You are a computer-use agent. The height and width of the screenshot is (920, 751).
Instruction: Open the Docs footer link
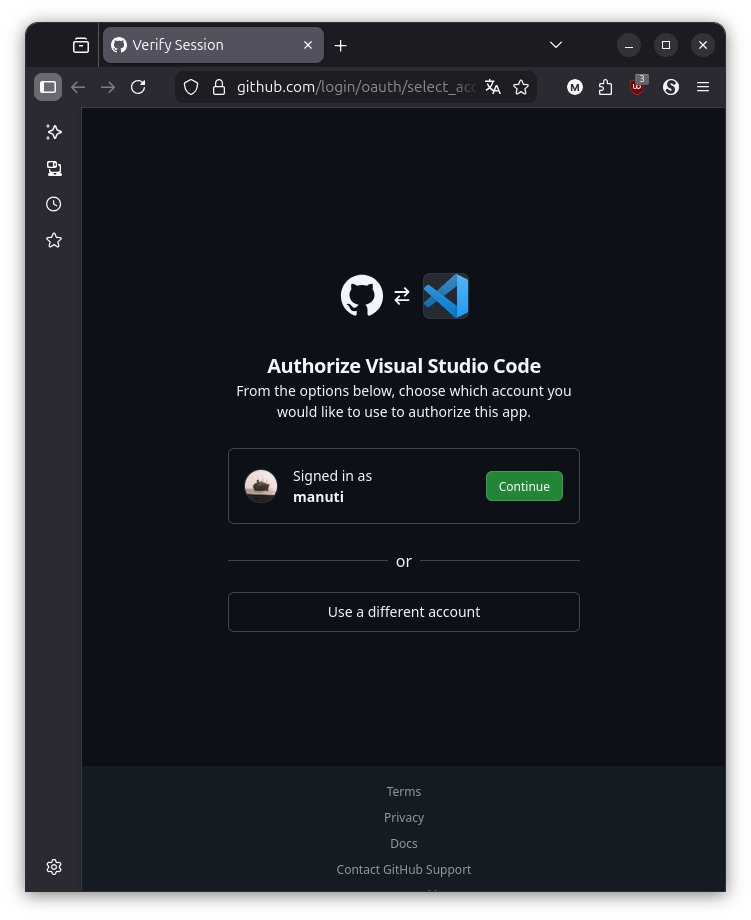404,843
